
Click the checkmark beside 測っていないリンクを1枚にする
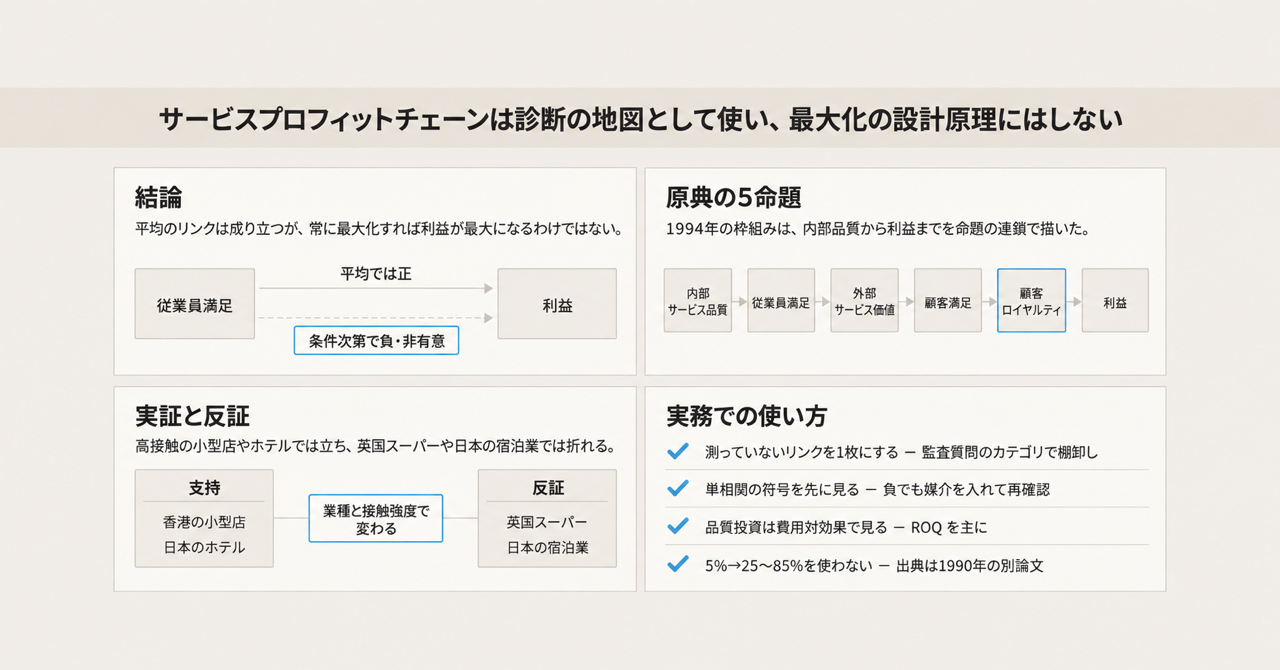coord(678,452)
